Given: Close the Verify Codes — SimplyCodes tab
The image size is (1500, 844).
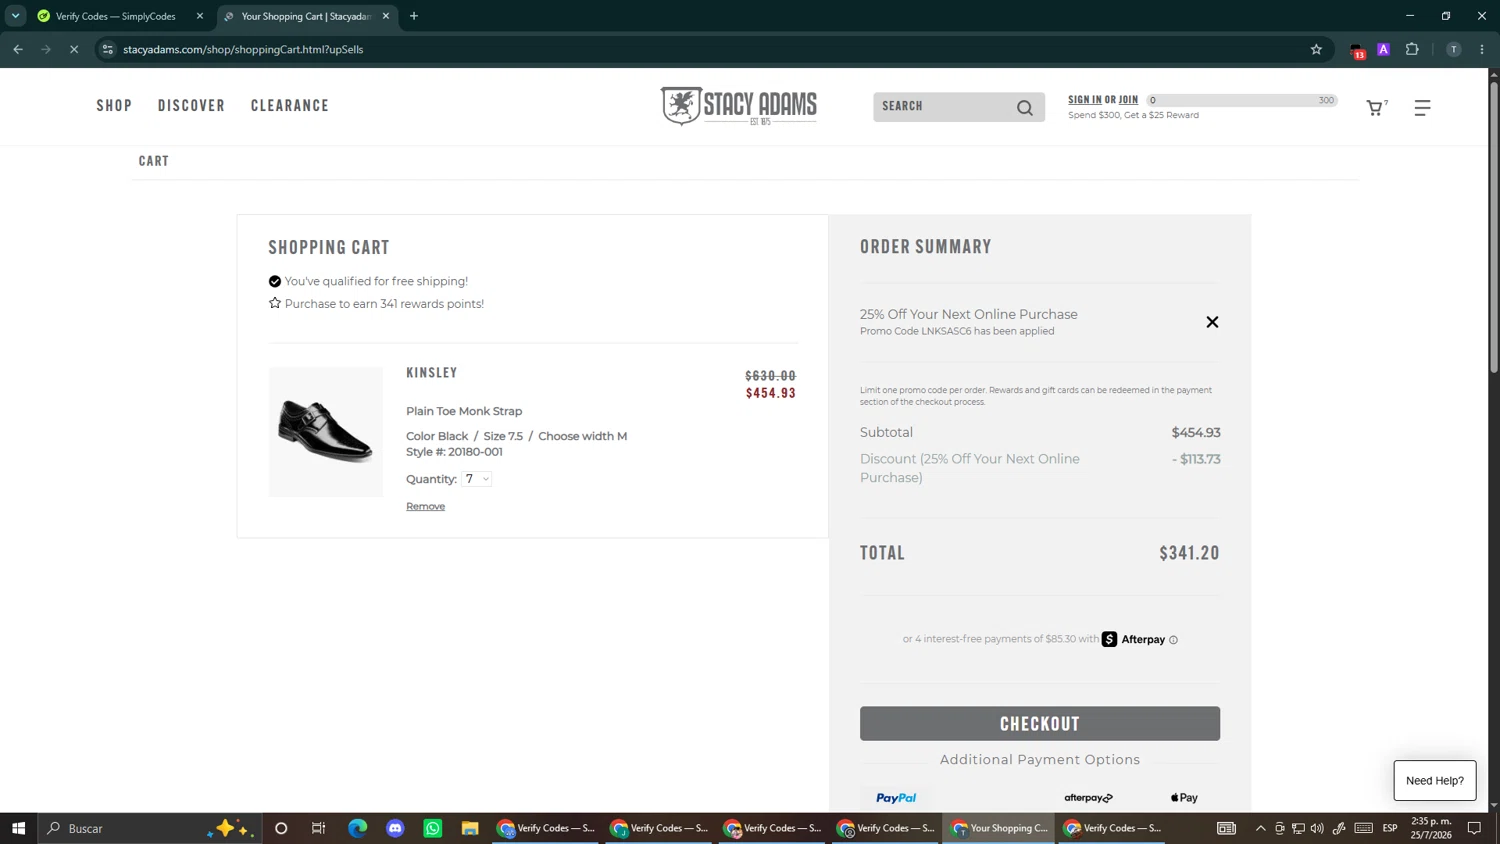Looking at the screenshot, I should point(200,16).
